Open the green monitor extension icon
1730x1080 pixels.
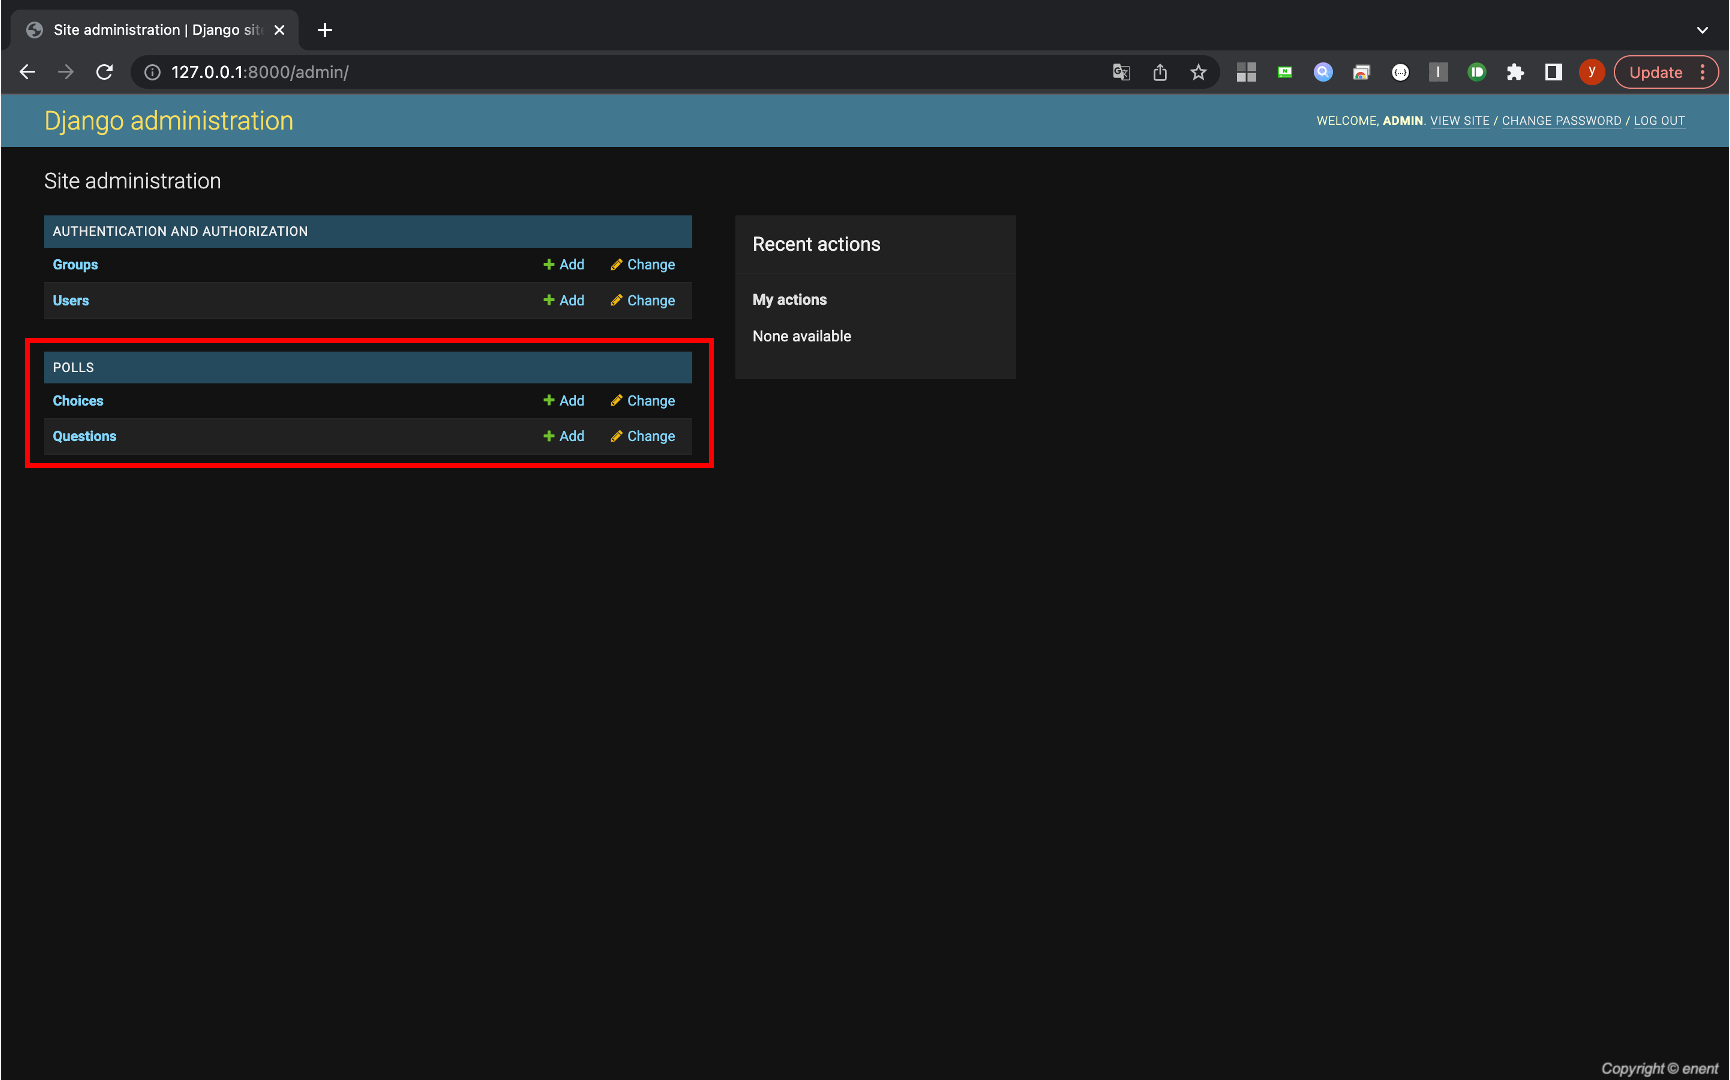point(1285,72)
